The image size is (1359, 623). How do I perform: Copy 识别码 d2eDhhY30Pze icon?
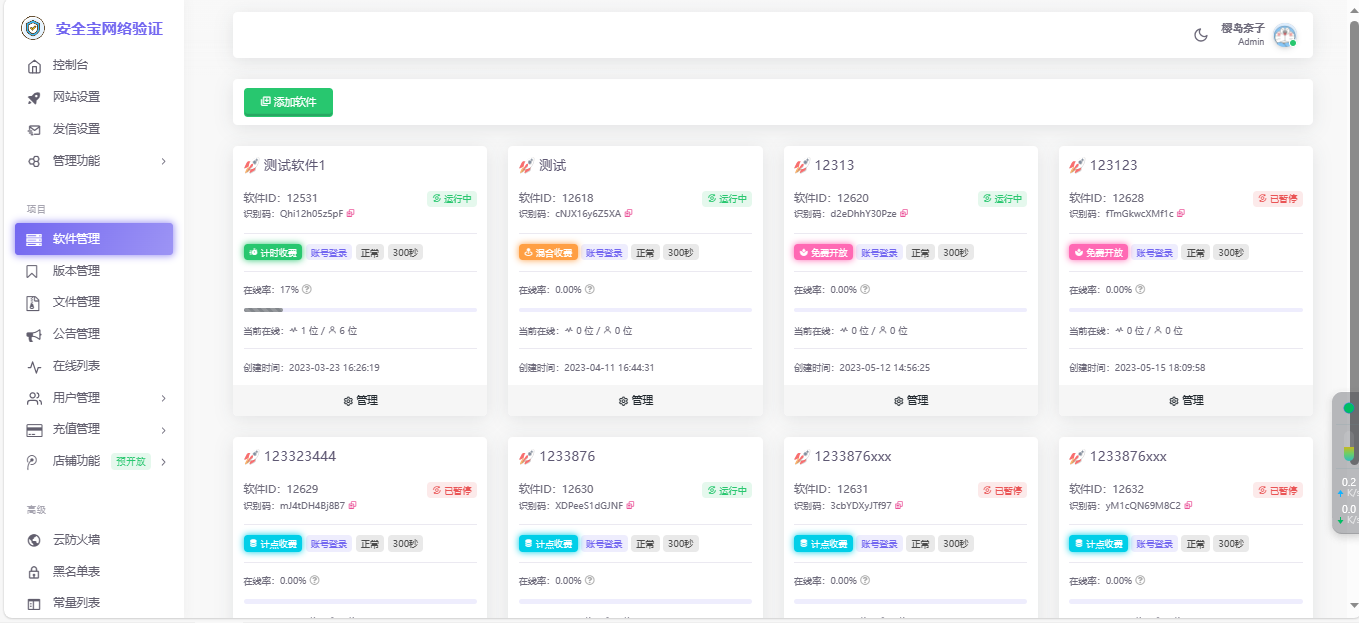(x=904, y=213)
